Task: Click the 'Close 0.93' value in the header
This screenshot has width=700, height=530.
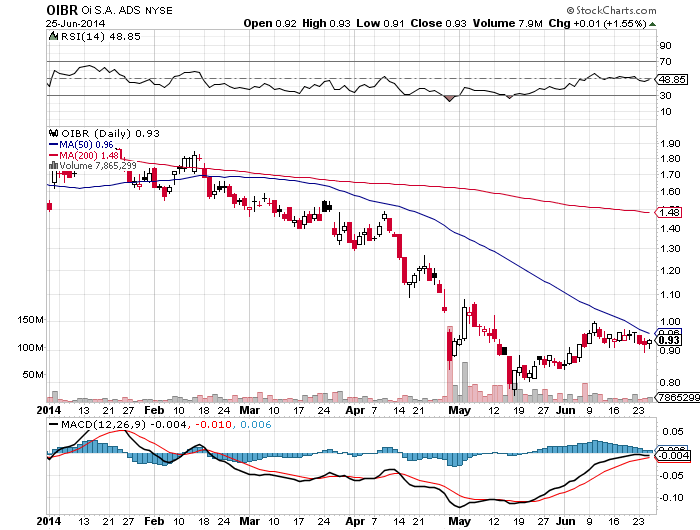Action: [438, 23]
